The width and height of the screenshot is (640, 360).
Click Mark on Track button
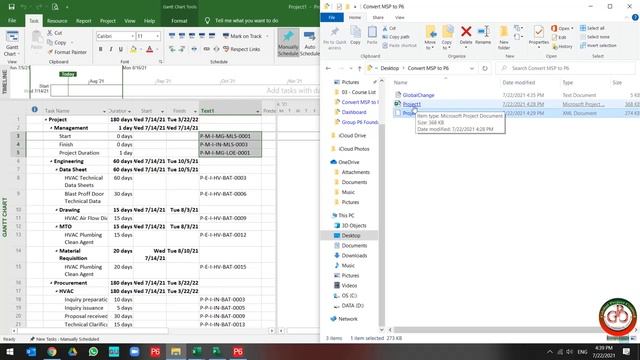[x=242, y=36]
